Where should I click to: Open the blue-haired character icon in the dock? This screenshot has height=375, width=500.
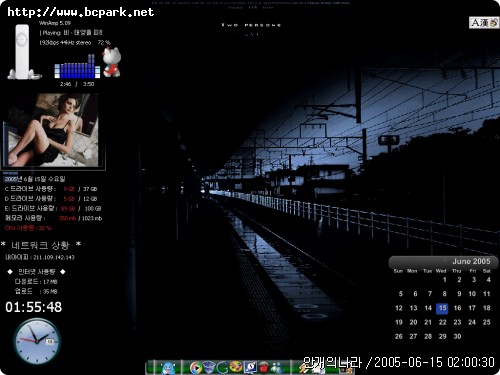point(168,367)
